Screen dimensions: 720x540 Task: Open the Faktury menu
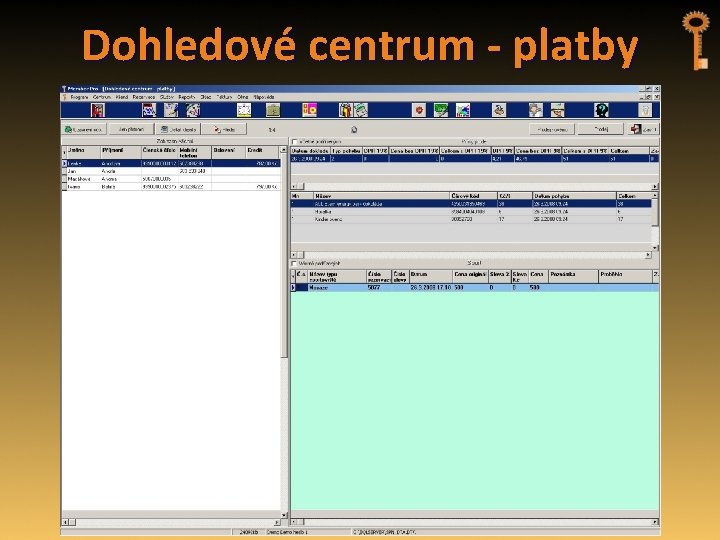pyautogui.click(x=224, y=97)
